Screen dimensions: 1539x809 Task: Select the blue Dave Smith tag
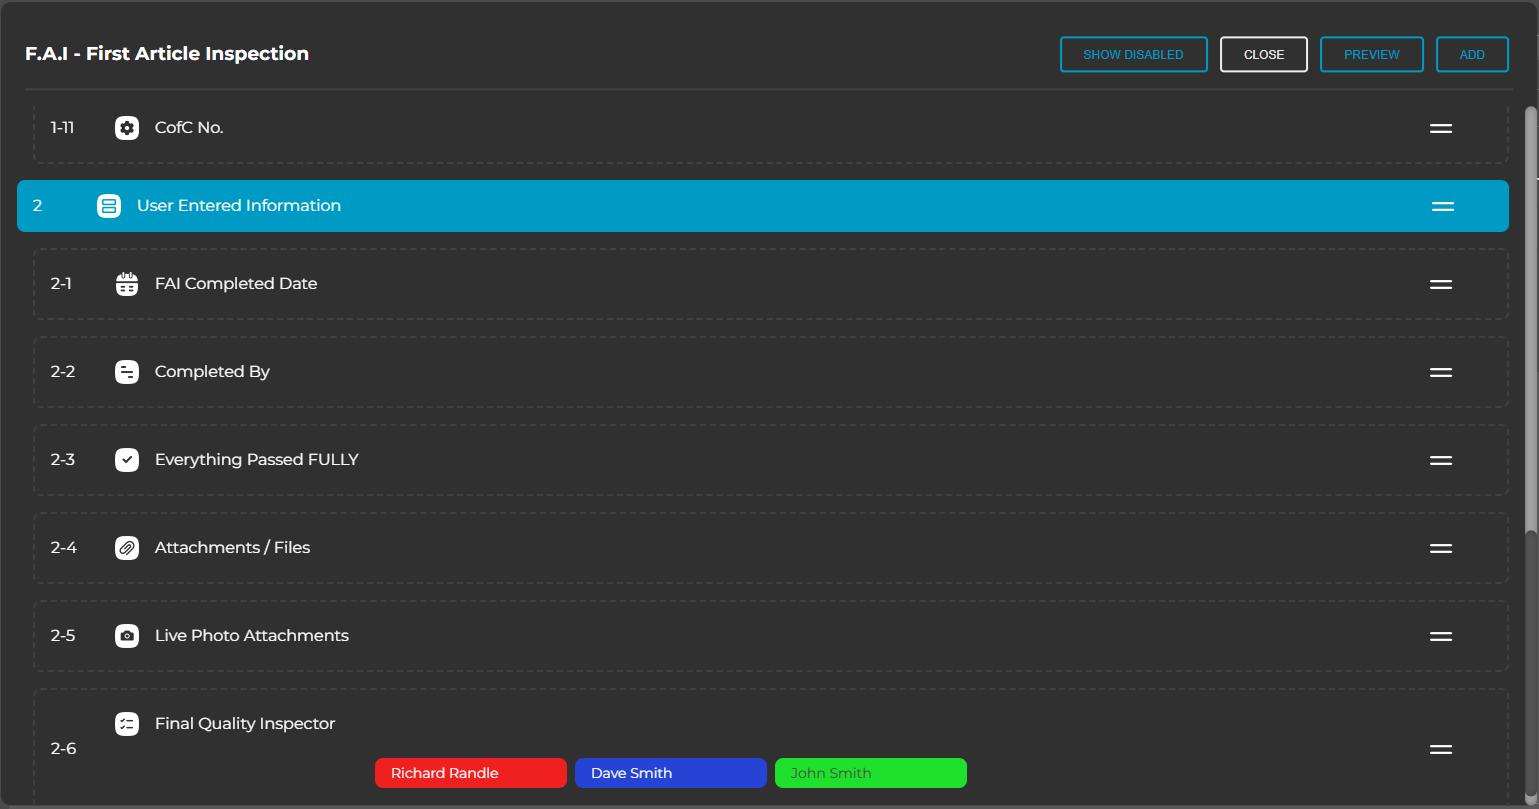671,773
